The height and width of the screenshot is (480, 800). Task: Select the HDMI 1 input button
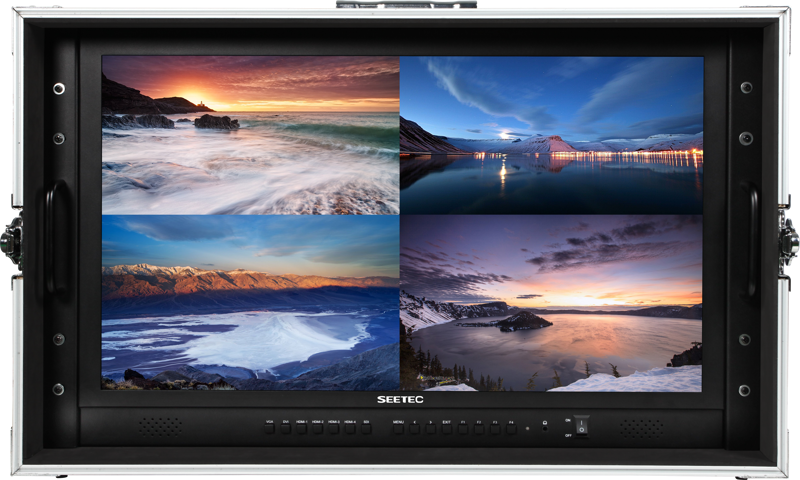301,428
